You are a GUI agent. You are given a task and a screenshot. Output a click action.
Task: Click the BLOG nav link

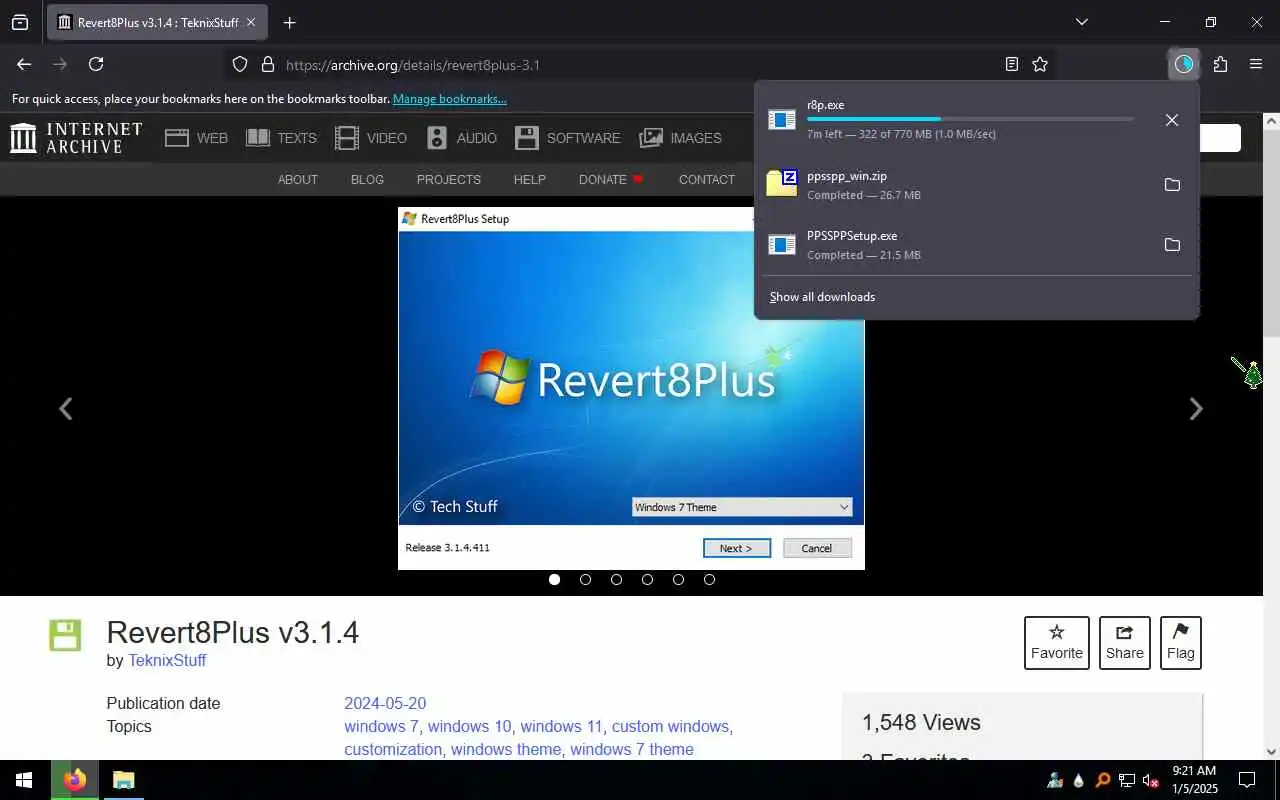click(x=367, y=180)
